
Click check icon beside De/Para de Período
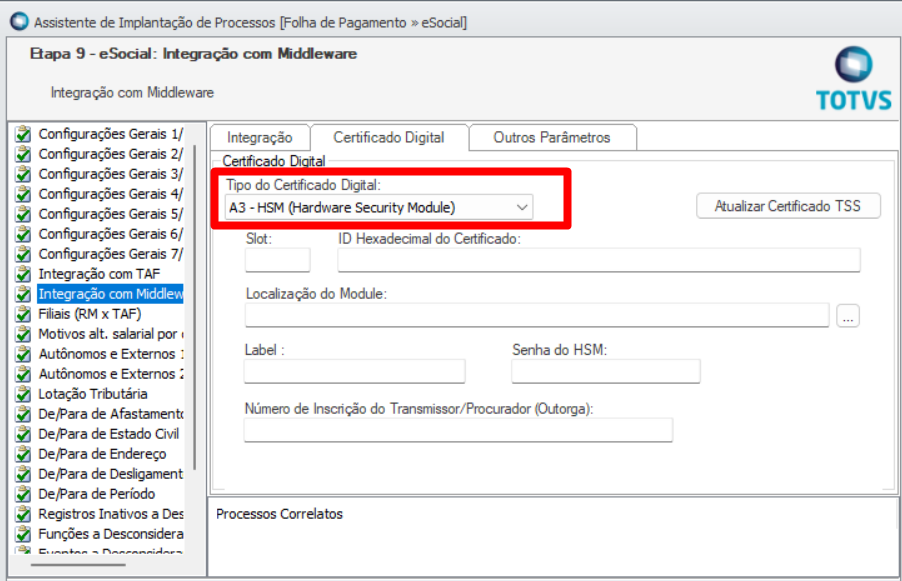[23, 494]
